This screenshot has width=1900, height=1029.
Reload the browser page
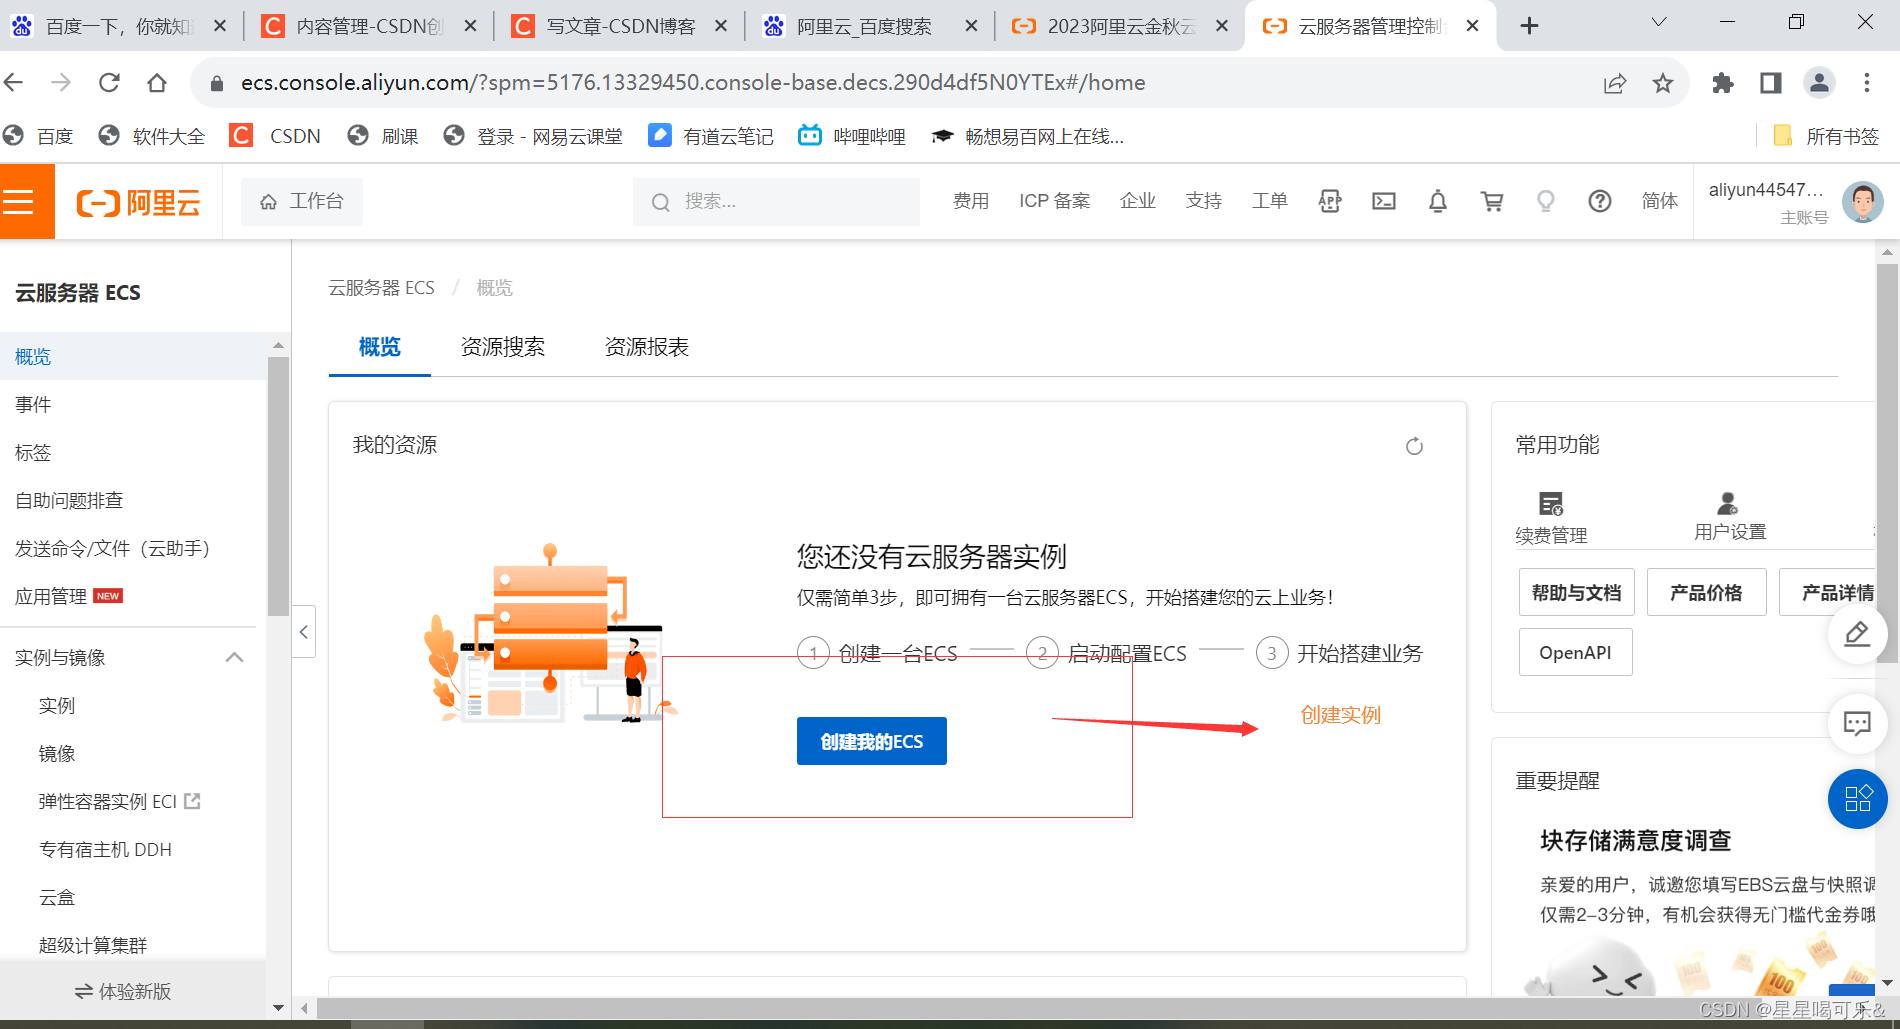pos(109,82)
